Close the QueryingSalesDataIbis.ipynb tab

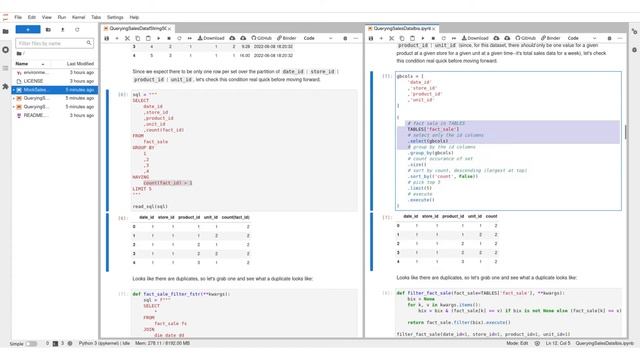click(433, 29)
